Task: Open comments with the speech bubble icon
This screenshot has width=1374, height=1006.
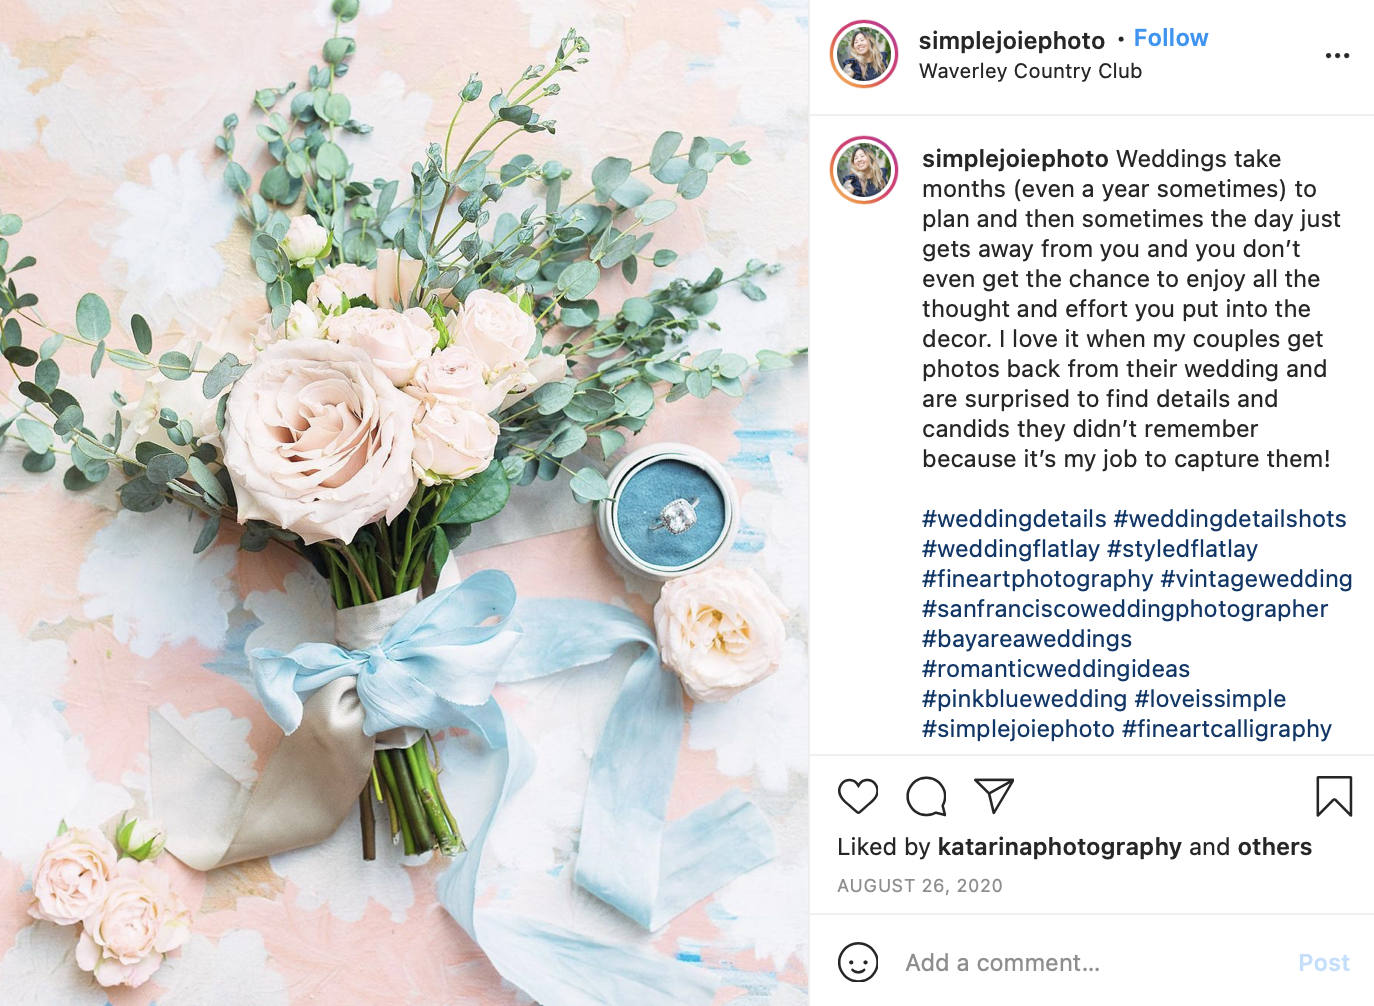Action: coord(926,796)
